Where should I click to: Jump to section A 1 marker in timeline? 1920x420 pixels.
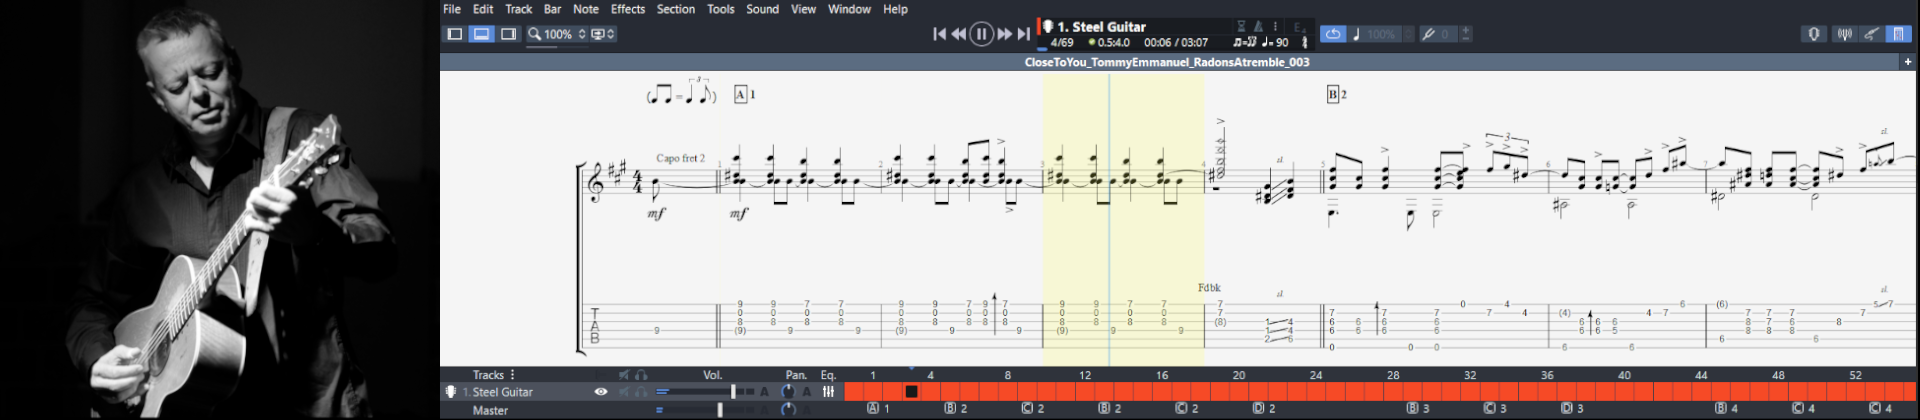(878, 409)
